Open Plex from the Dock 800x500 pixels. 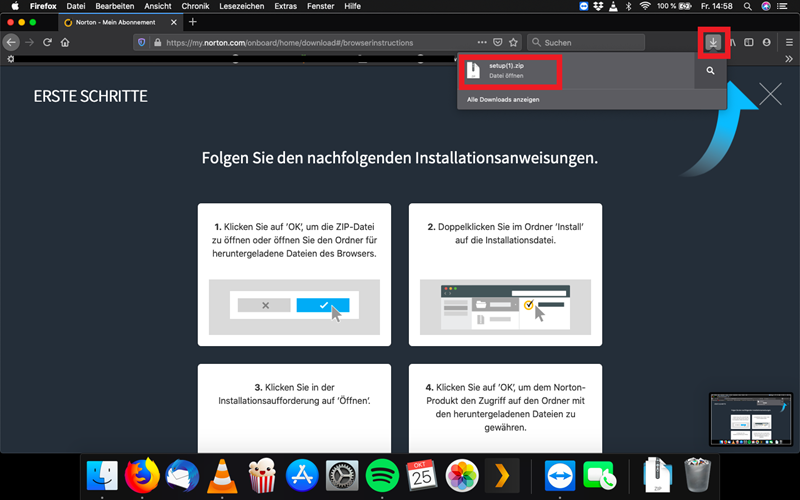[x=502, y=476]
